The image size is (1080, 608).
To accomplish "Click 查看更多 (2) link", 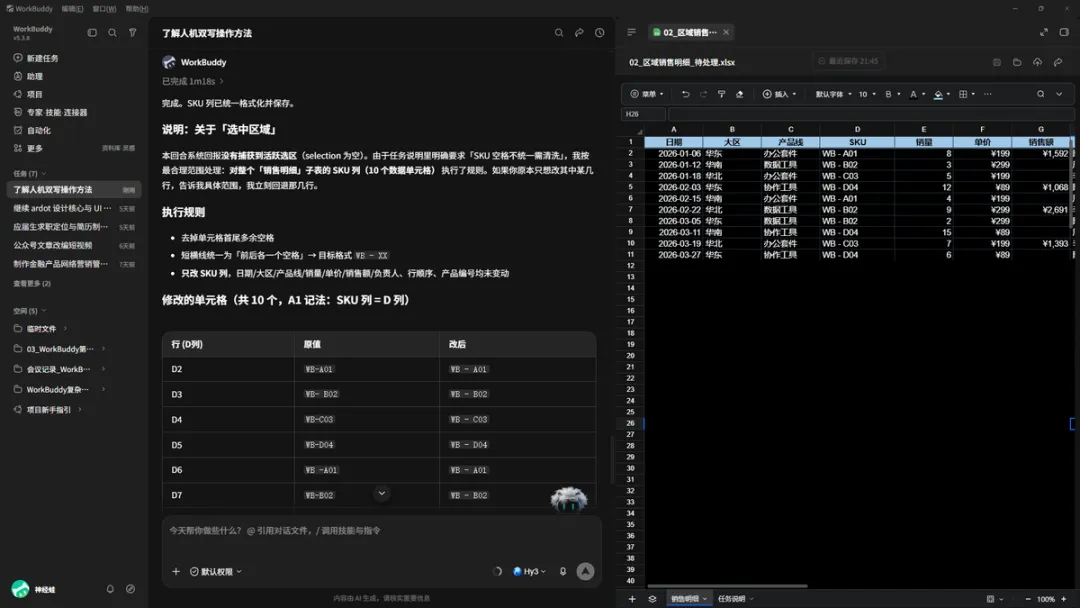I will (x=32, y=283).
